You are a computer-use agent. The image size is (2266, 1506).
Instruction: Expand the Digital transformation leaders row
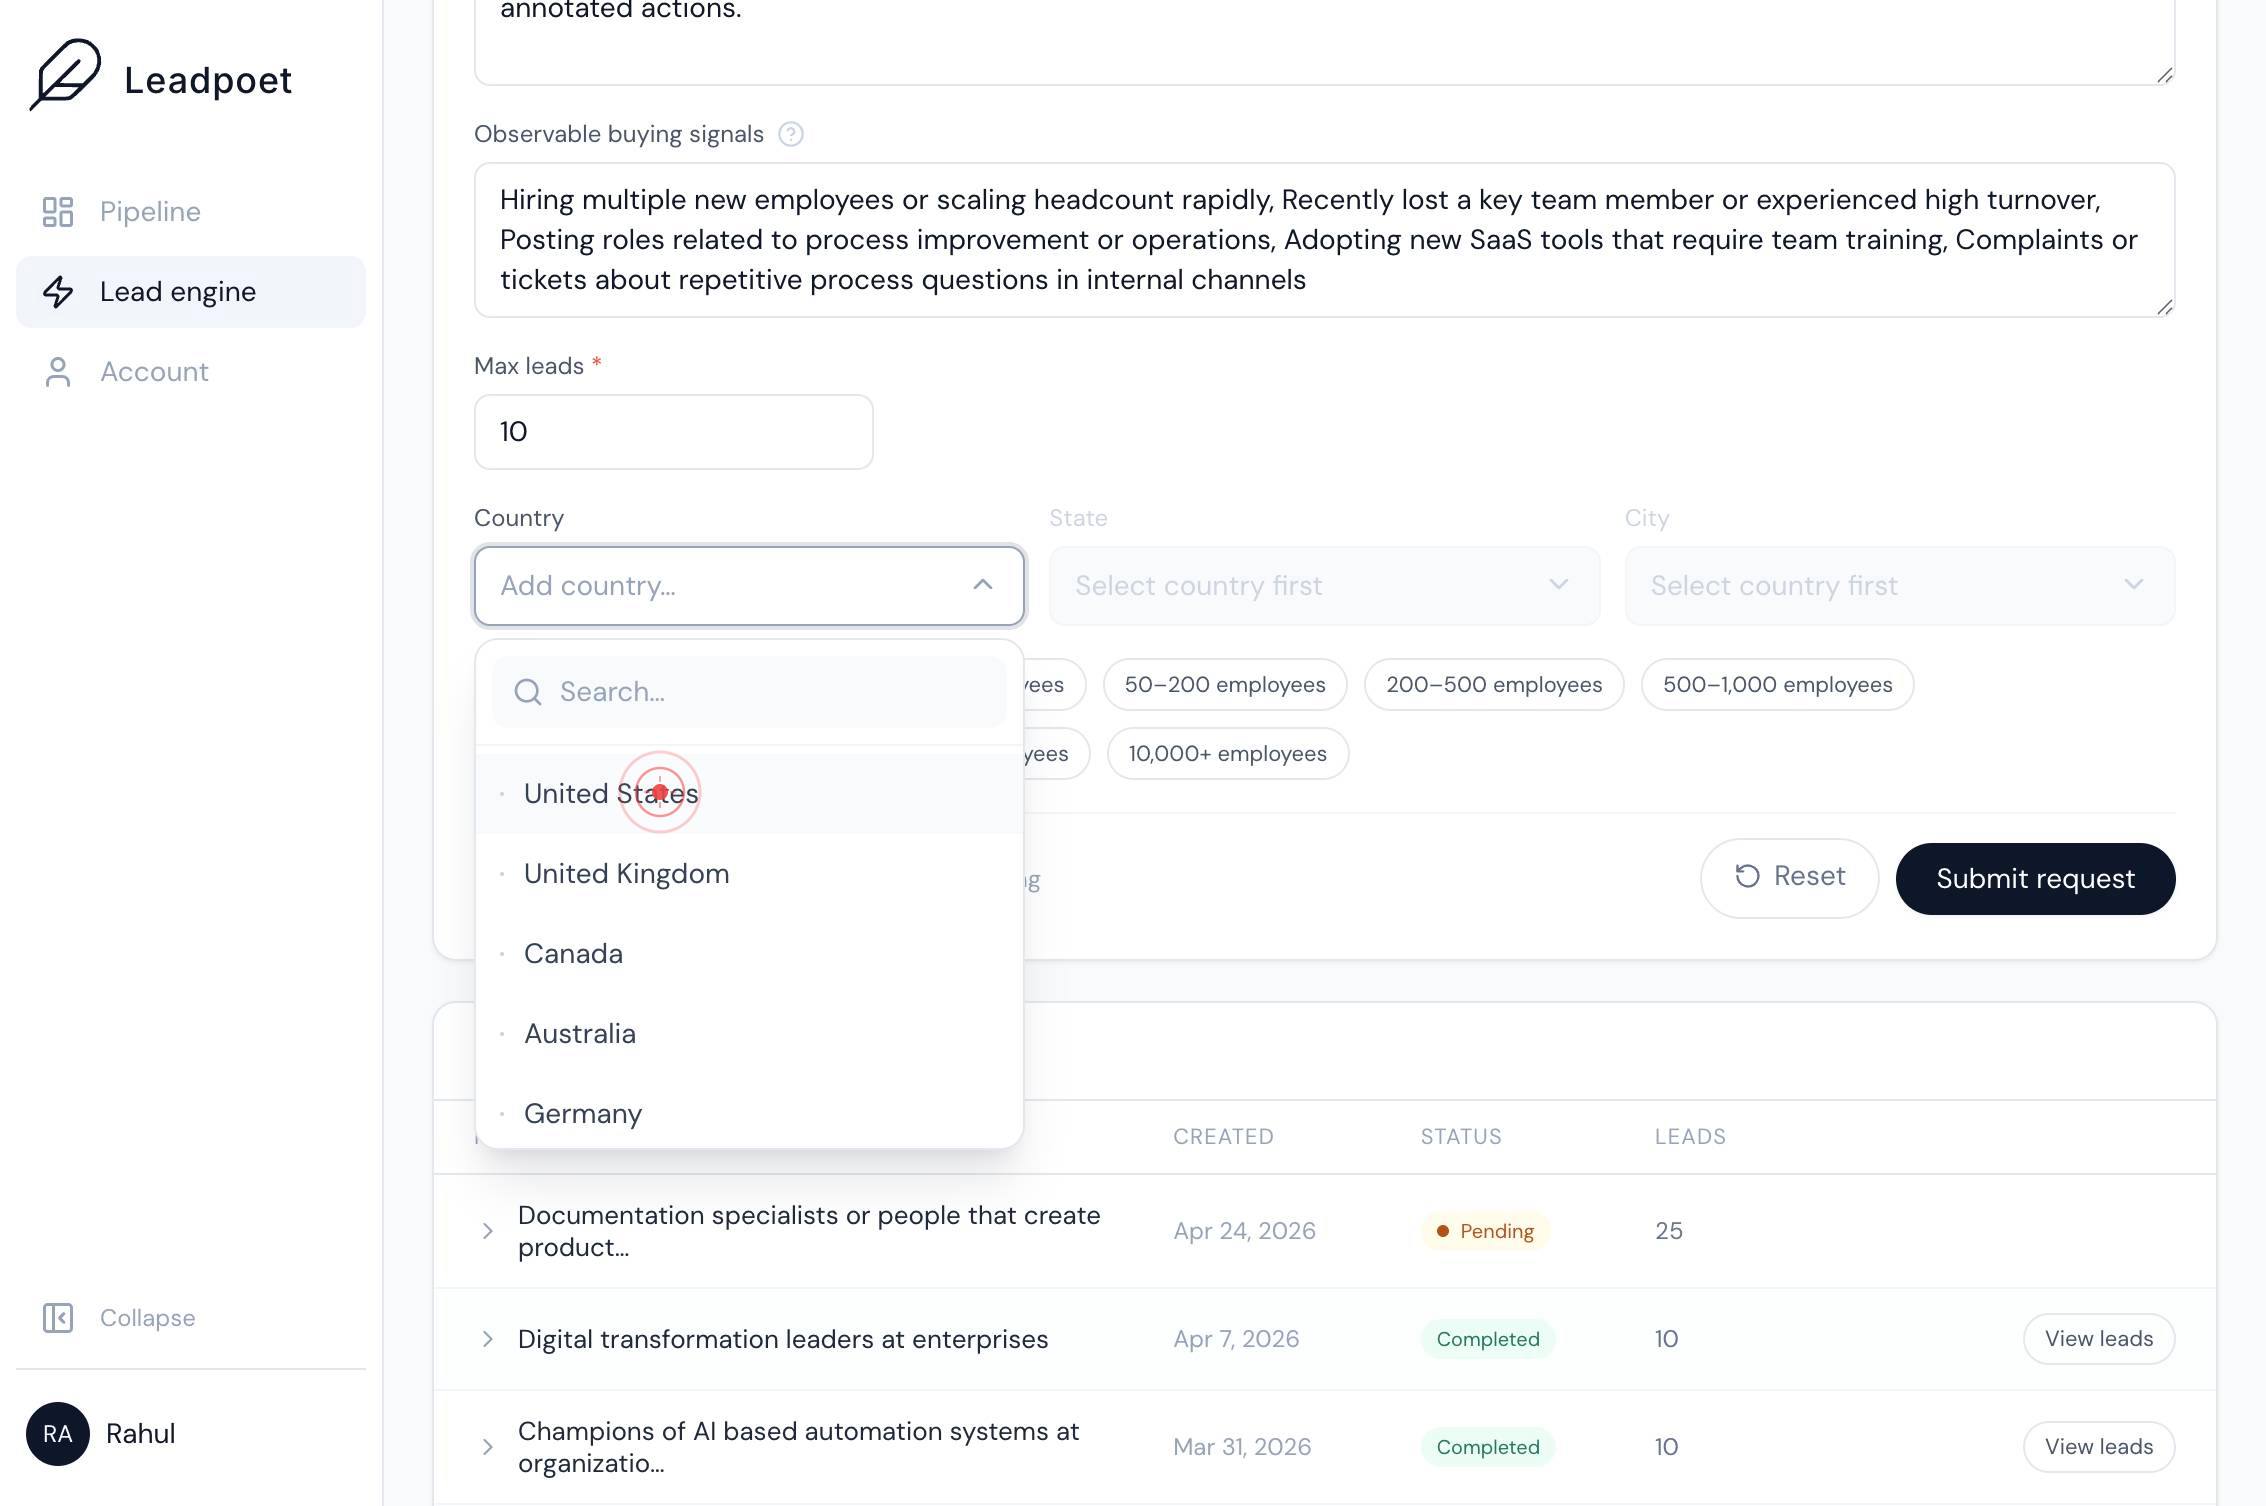[487, 1339]
